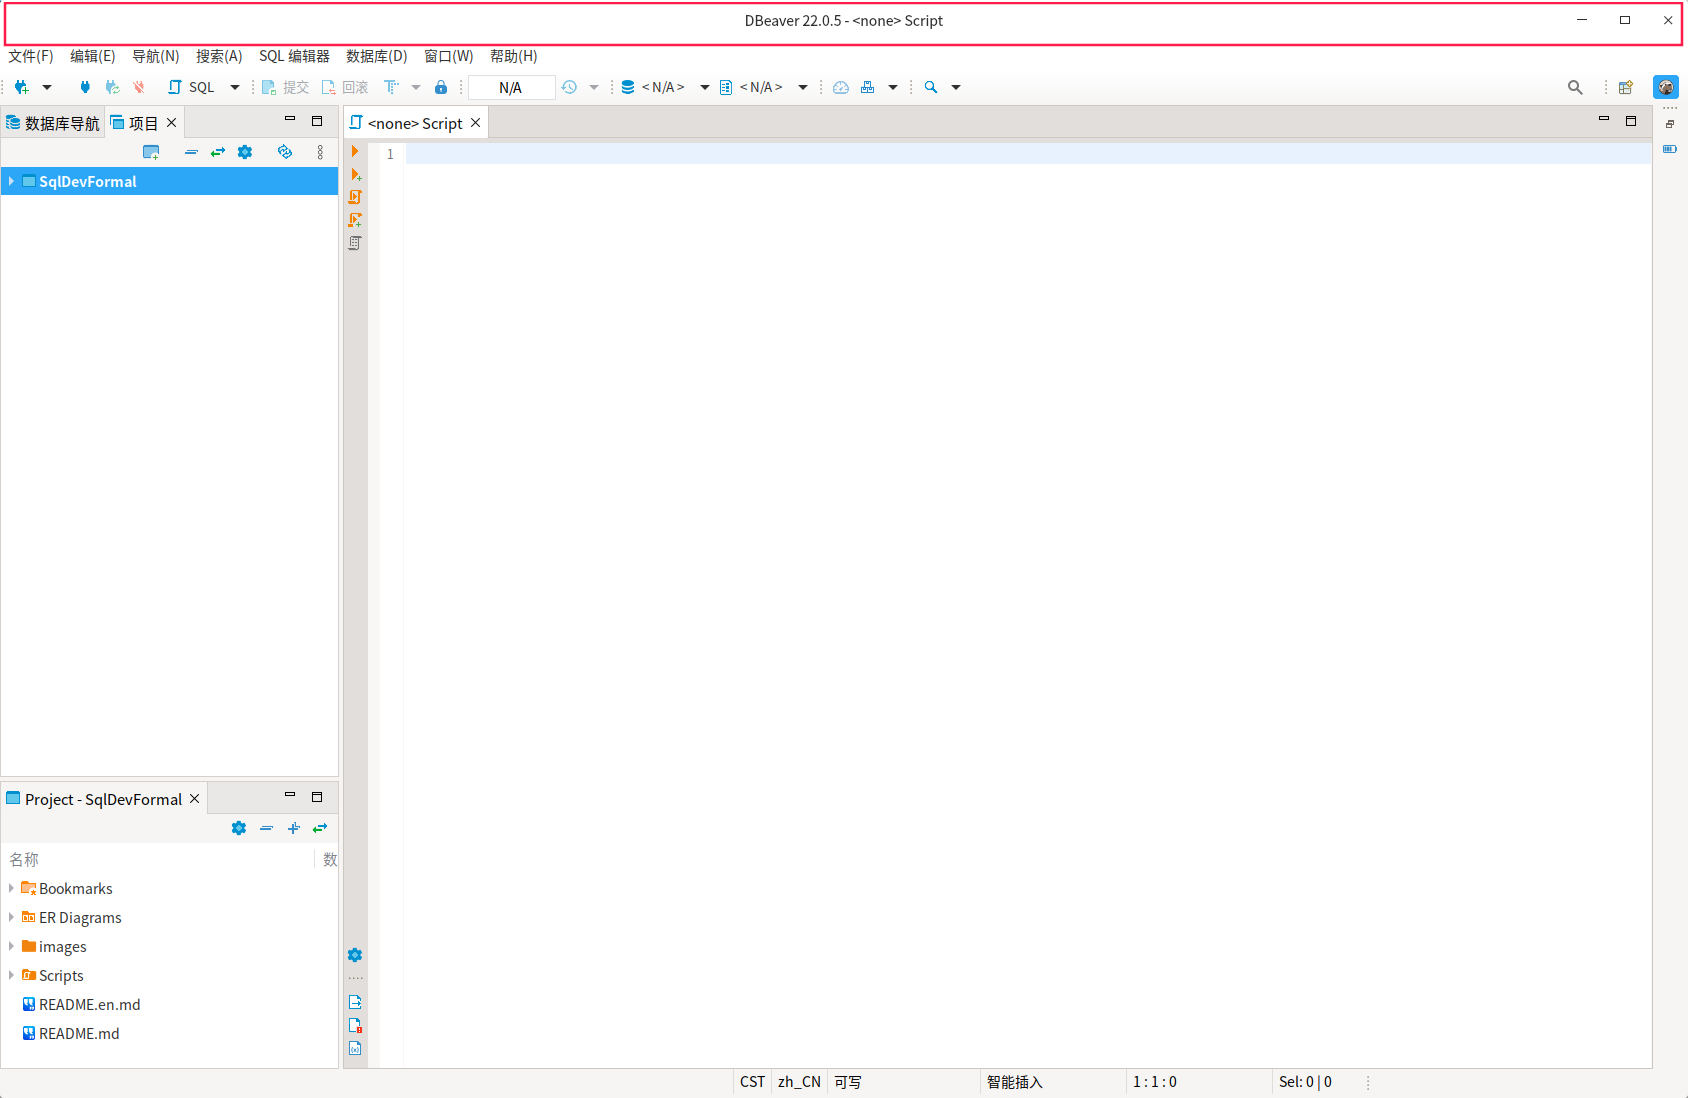Click the new database connection plug icon
Image resolution: width=1688 pixels, height=1098 pixels.
21,87
